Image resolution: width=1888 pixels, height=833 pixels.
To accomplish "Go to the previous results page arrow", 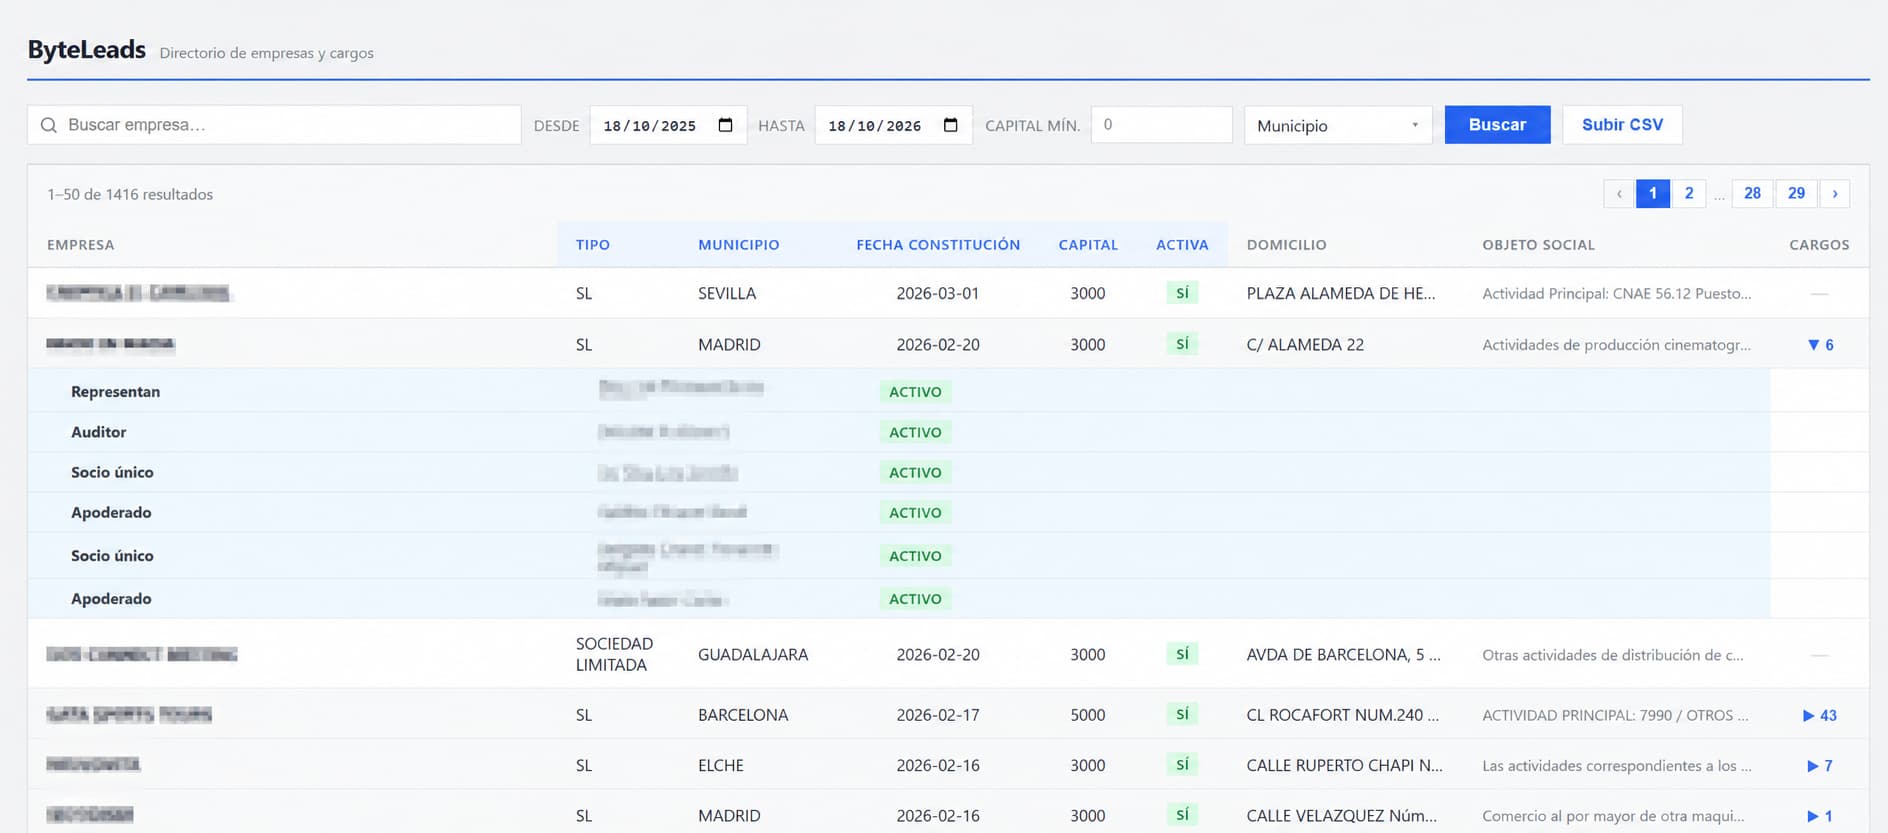I will pos(1619,193).
